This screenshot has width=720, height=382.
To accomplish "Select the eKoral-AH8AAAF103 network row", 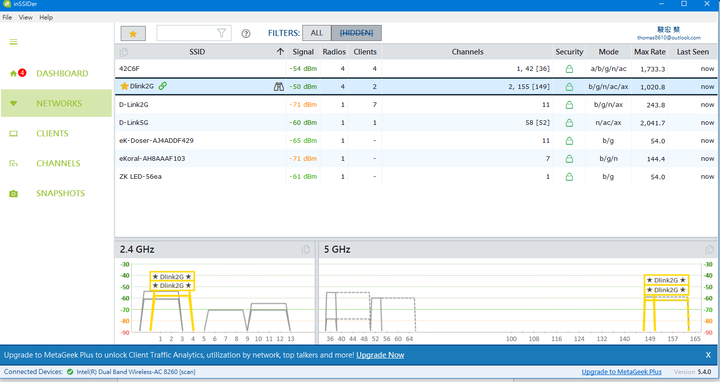I will 416,158.
